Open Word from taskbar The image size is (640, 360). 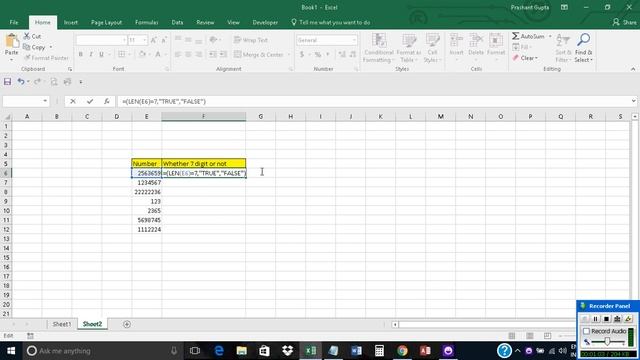[356, 351]
